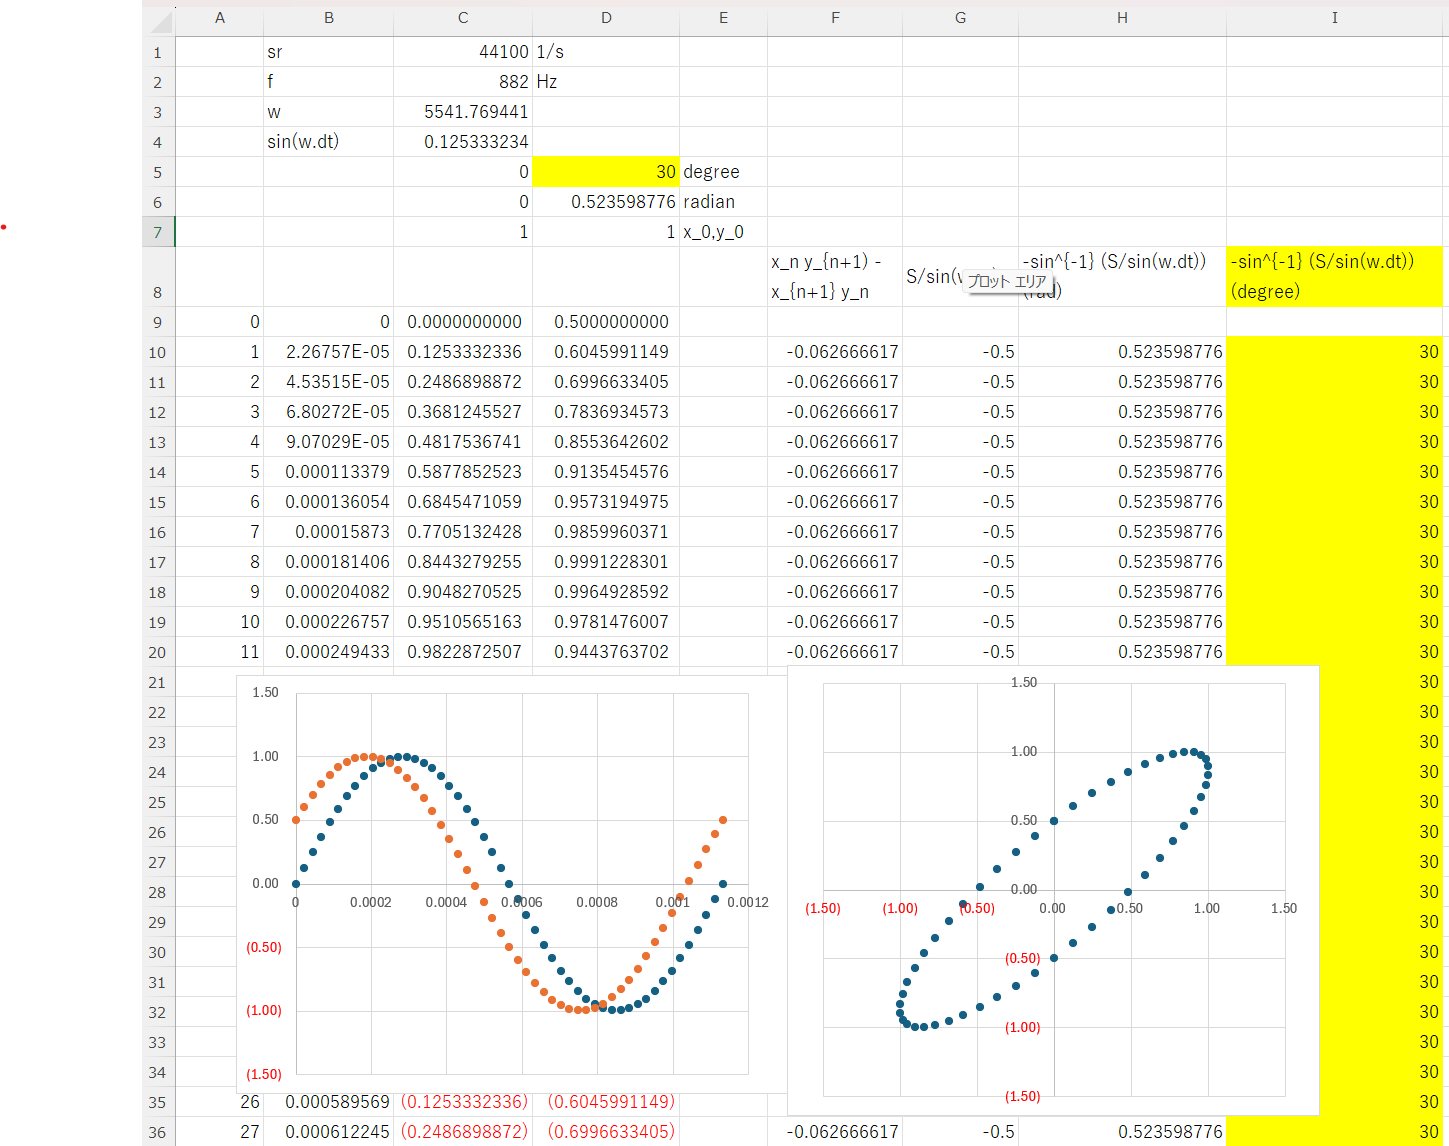
Task: Click the row 20 header
Action: click(x=158, y=653)
